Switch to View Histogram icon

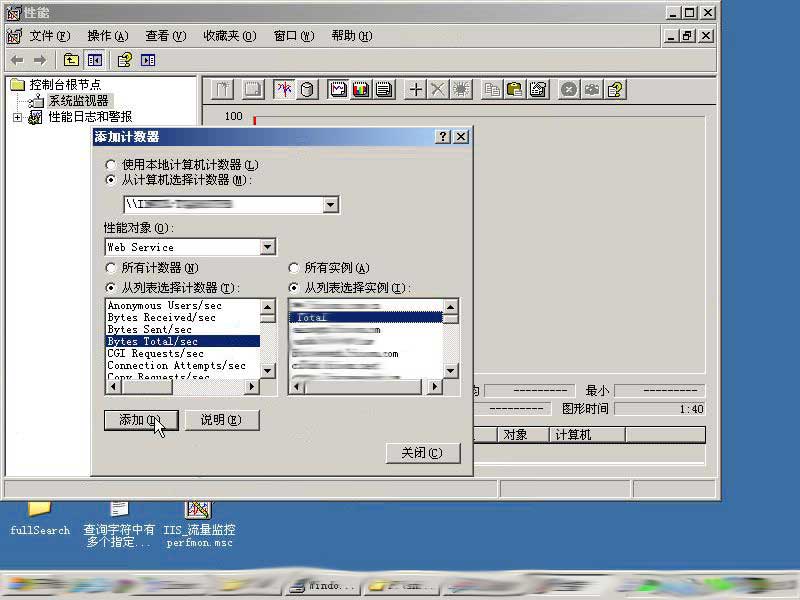coord(361,90)
